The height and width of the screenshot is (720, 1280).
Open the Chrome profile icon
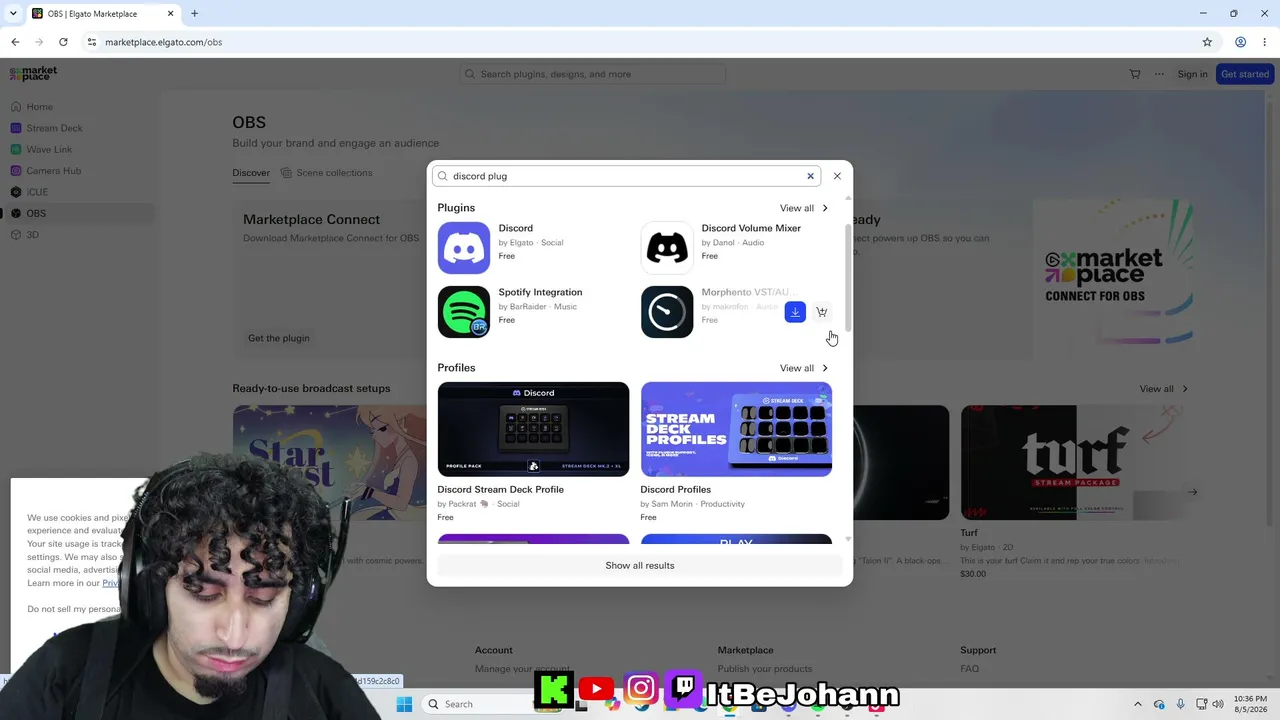point(1240,42)
